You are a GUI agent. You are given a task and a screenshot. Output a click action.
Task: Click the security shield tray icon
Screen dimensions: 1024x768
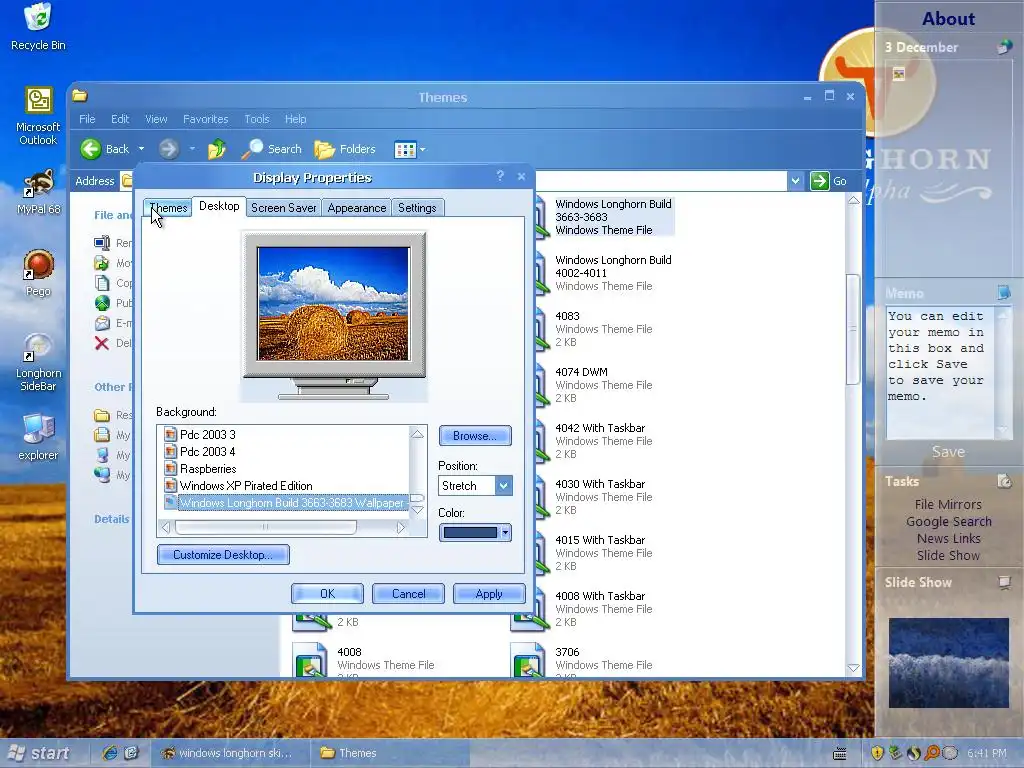[877, 753]
